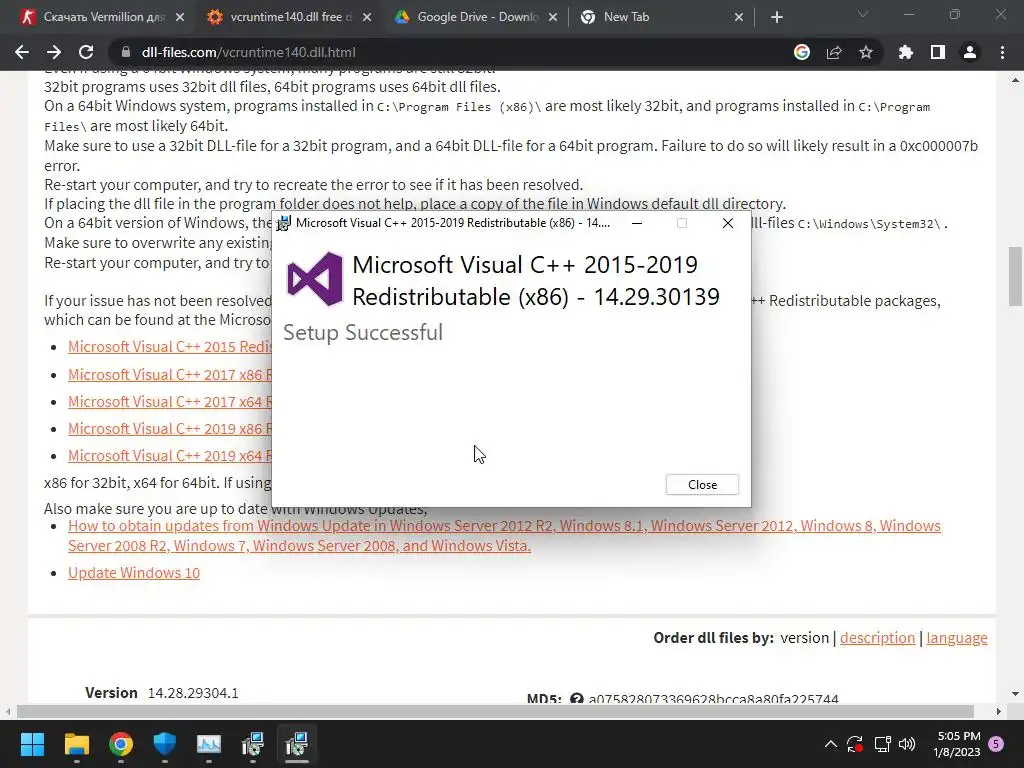This screenshot has height=768, width=1024.
Task: Open the volume speaker tray icon
Action: [x=907, y=744]
